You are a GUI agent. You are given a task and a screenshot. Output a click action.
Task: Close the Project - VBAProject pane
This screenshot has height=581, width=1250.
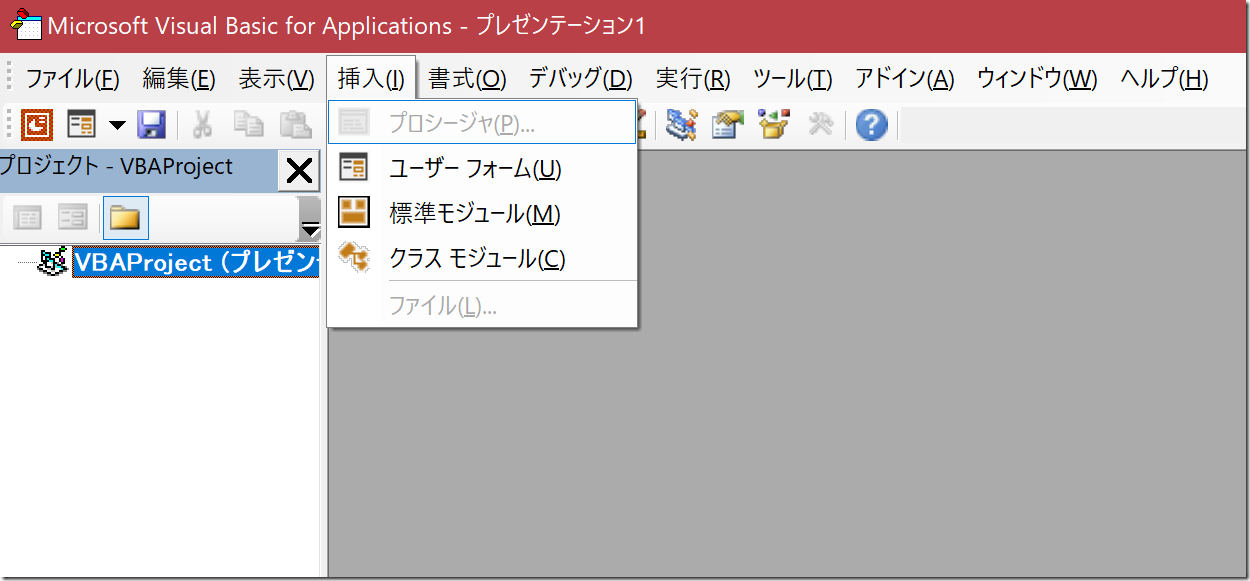pyautogui.click(x=299, y=171)
